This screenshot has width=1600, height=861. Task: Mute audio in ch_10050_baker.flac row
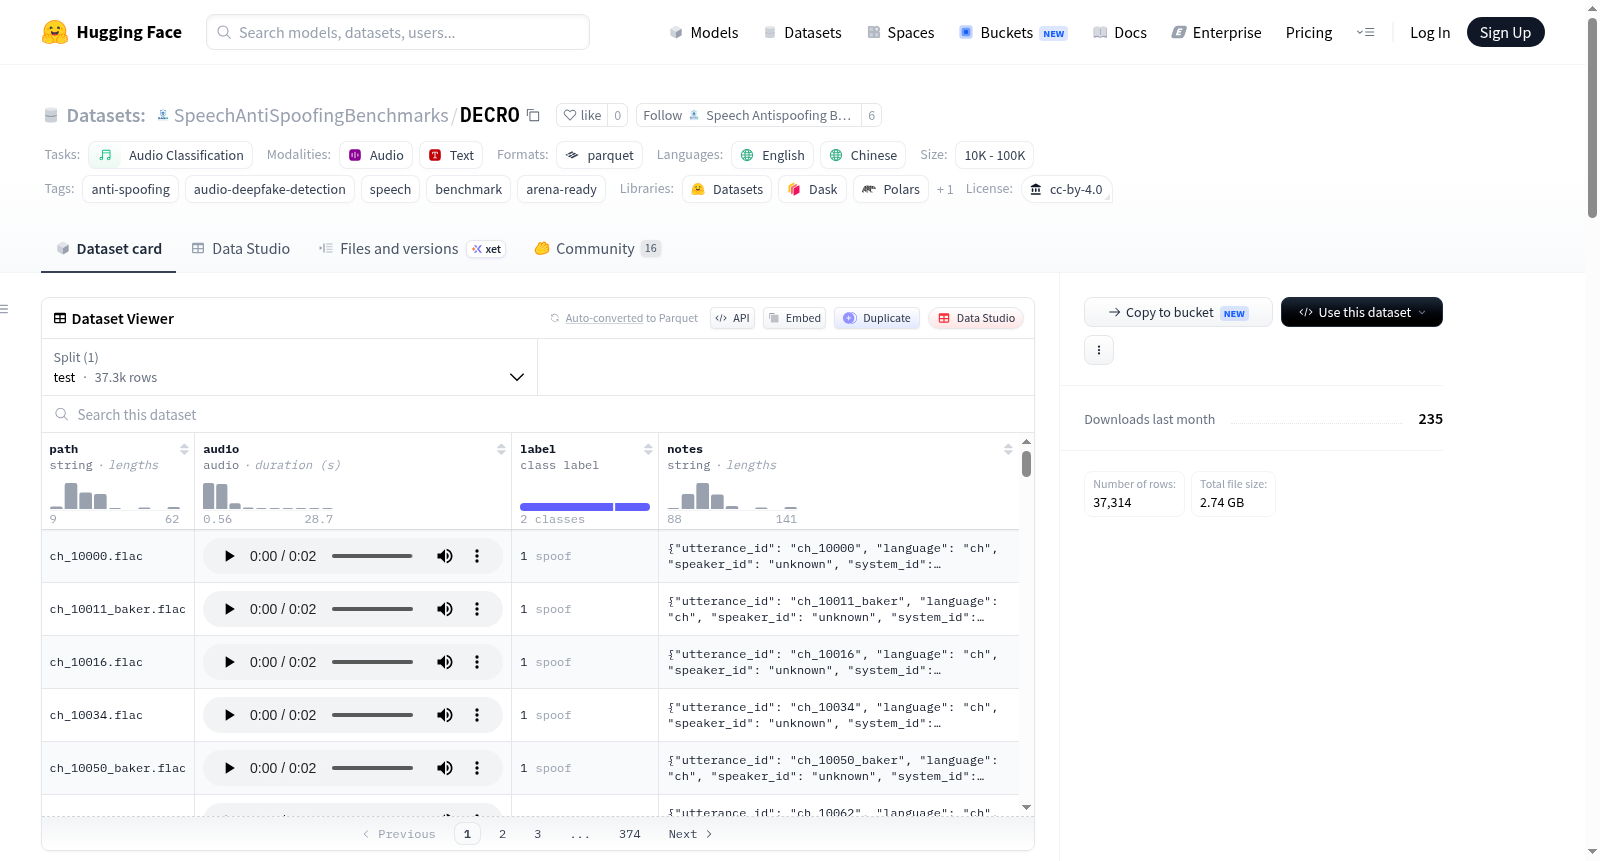(x=445, y=768)
